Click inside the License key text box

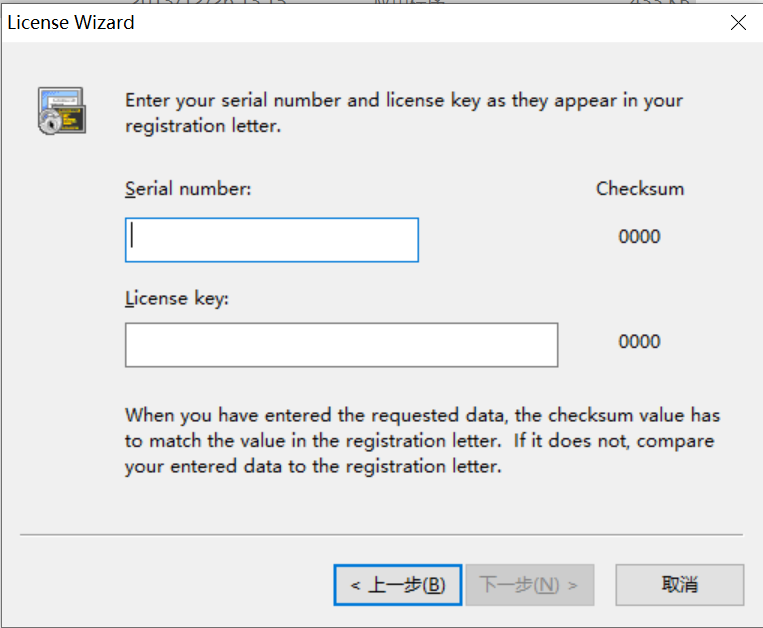pos(341,345)
